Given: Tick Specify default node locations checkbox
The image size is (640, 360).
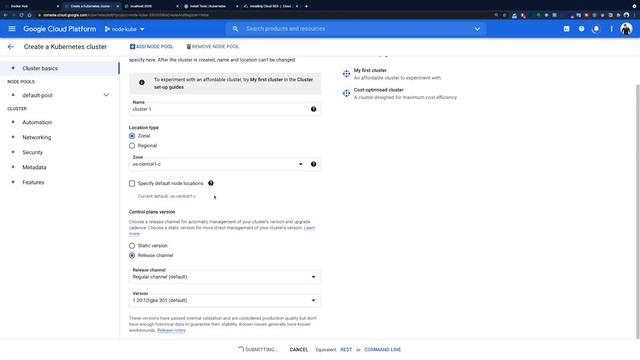Looking at the screenshot, I should (x=132, y=184).
